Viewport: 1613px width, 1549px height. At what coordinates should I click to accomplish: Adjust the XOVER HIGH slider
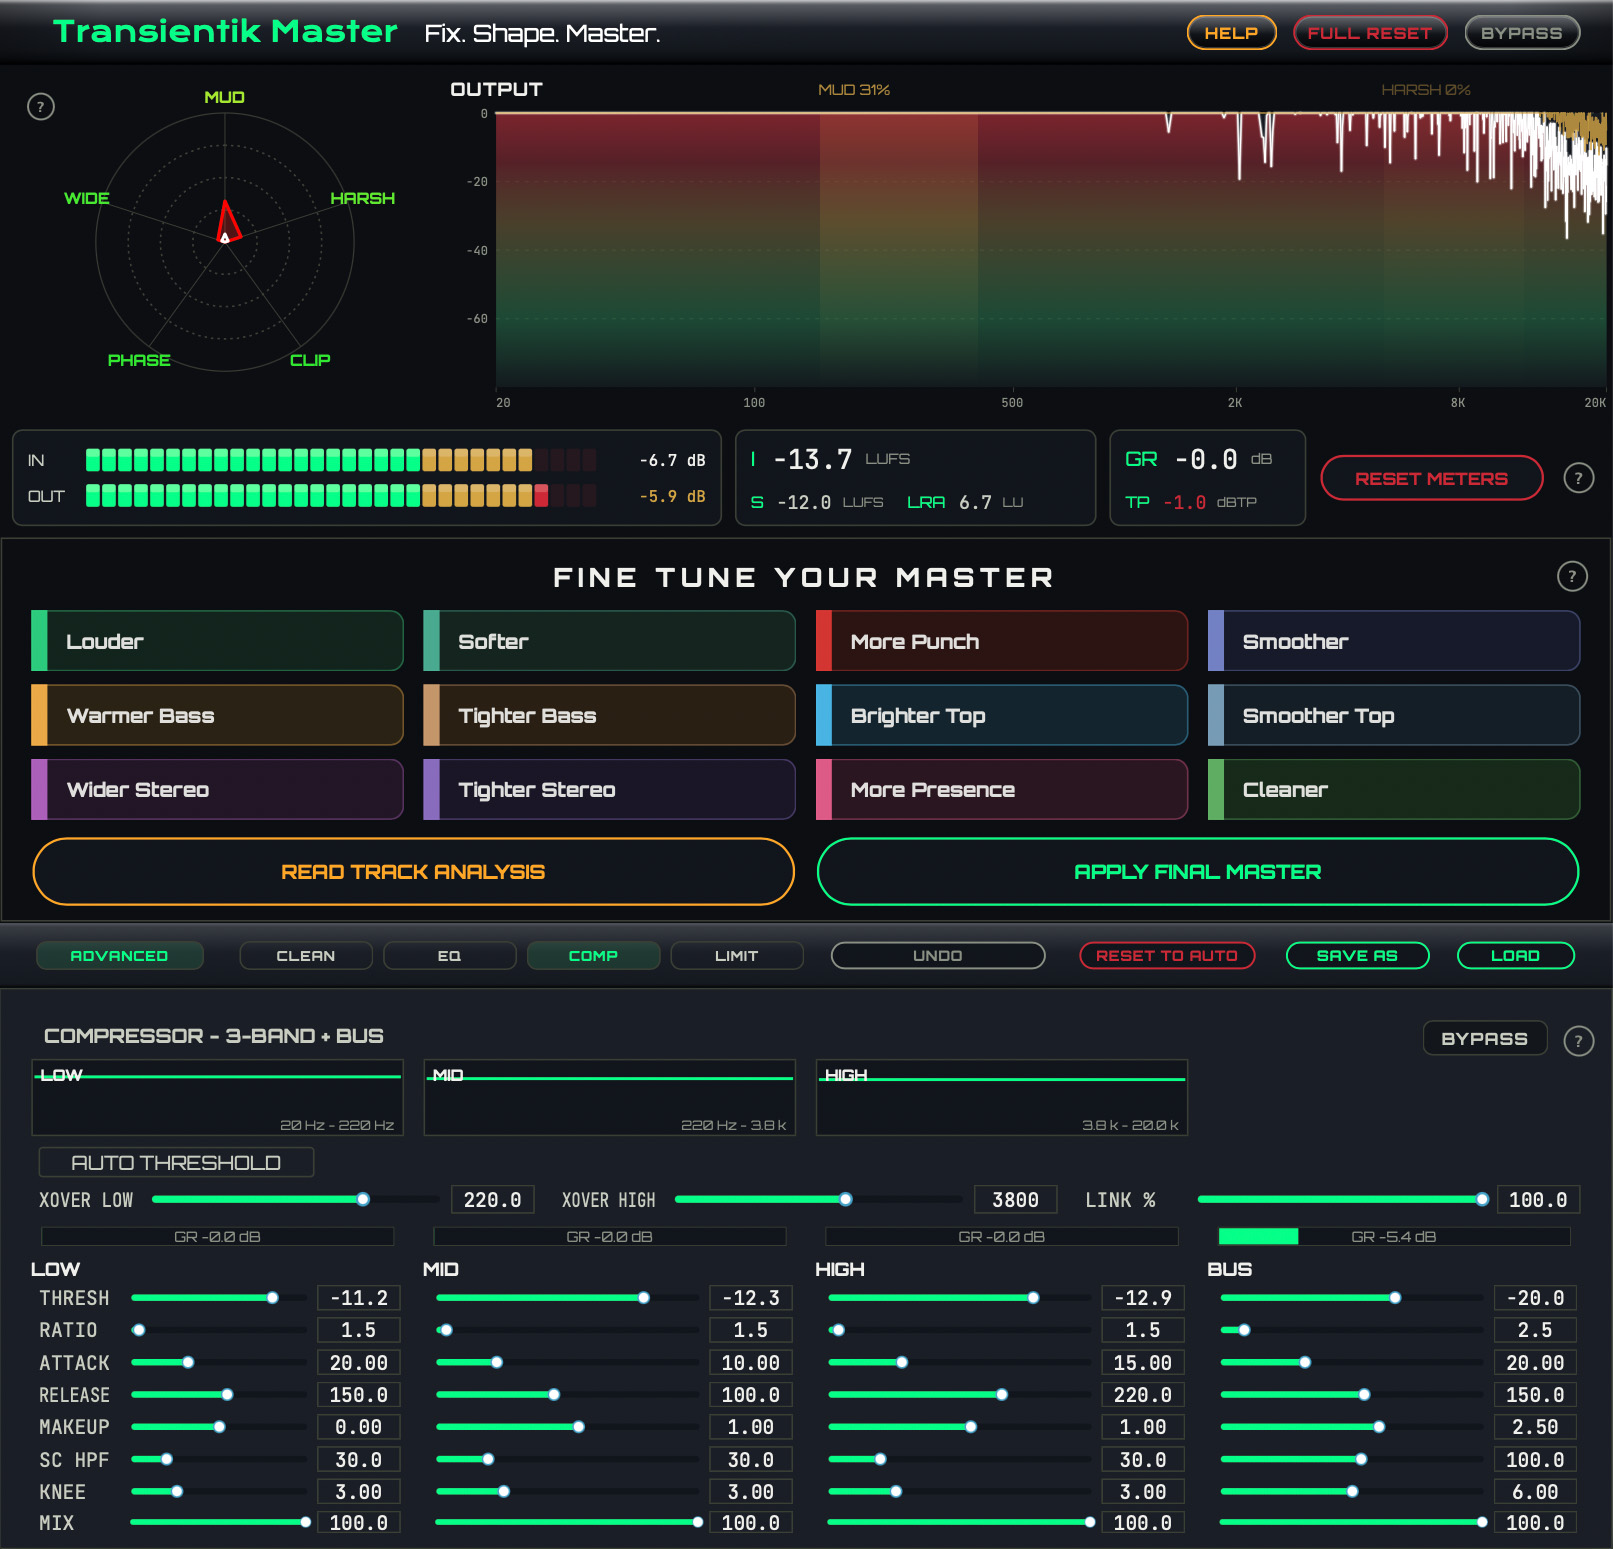click(818, 1199)
